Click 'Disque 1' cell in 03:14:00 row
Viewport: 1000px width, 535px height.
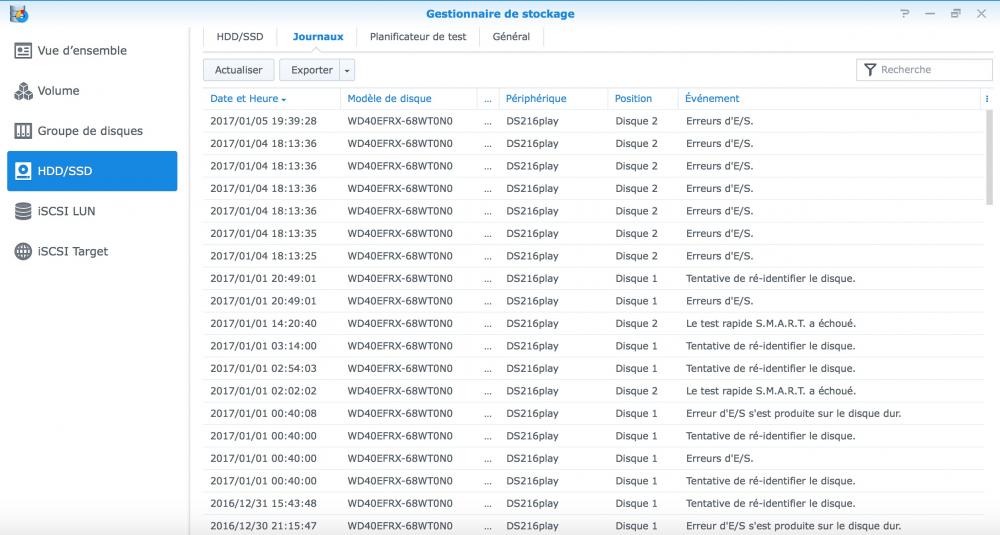[636, 346]
